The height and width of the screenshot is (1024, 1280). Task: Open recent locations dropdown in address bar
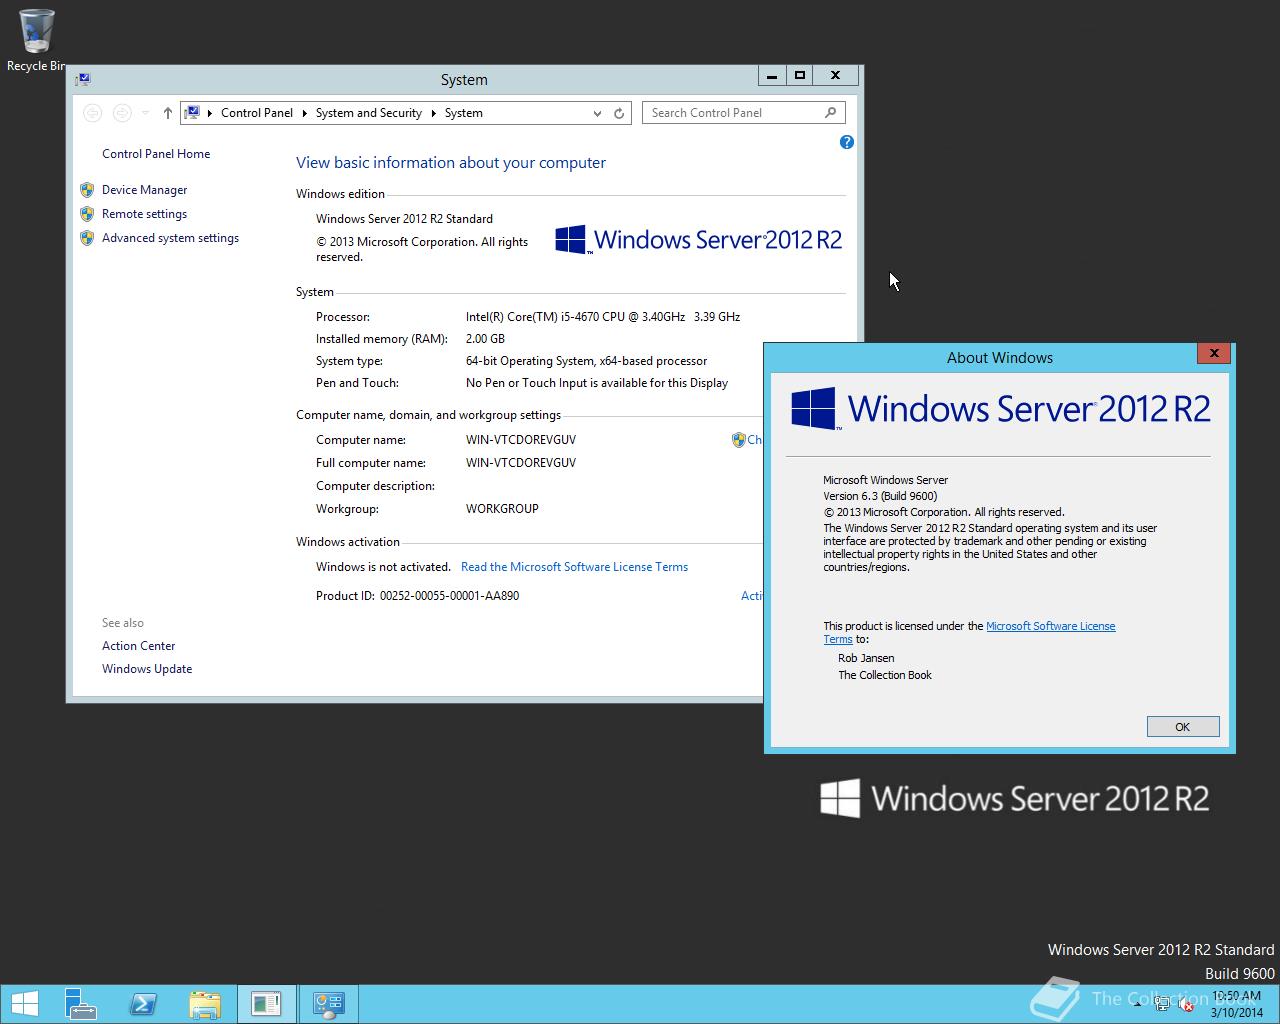tap(145, 112)
